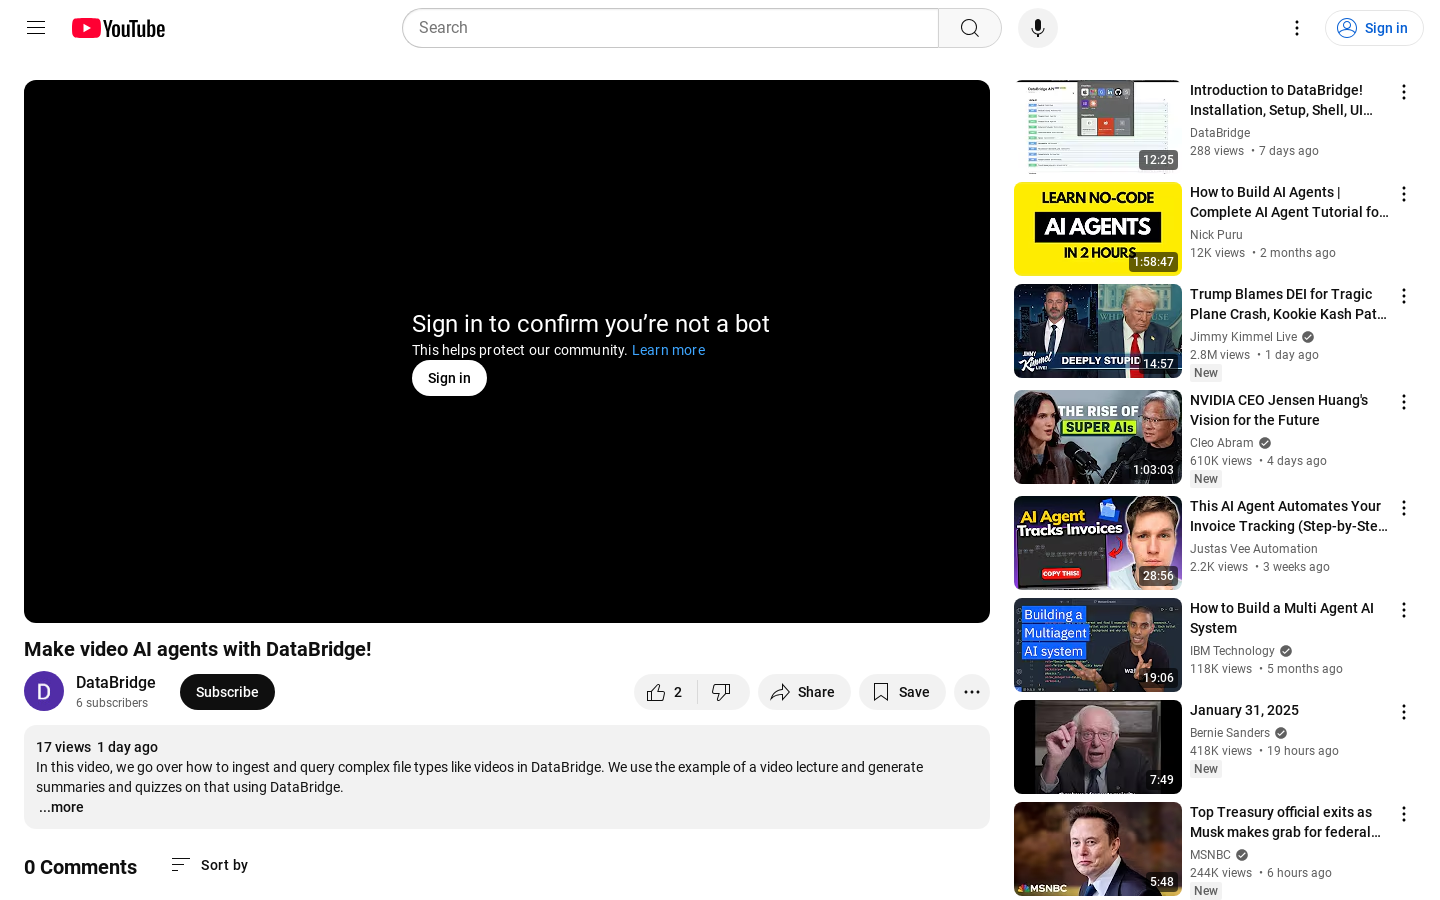Play MSNBC Musk video thumbnail
The height and width of the screenshot is (900, 1440).
[1098, 849]
